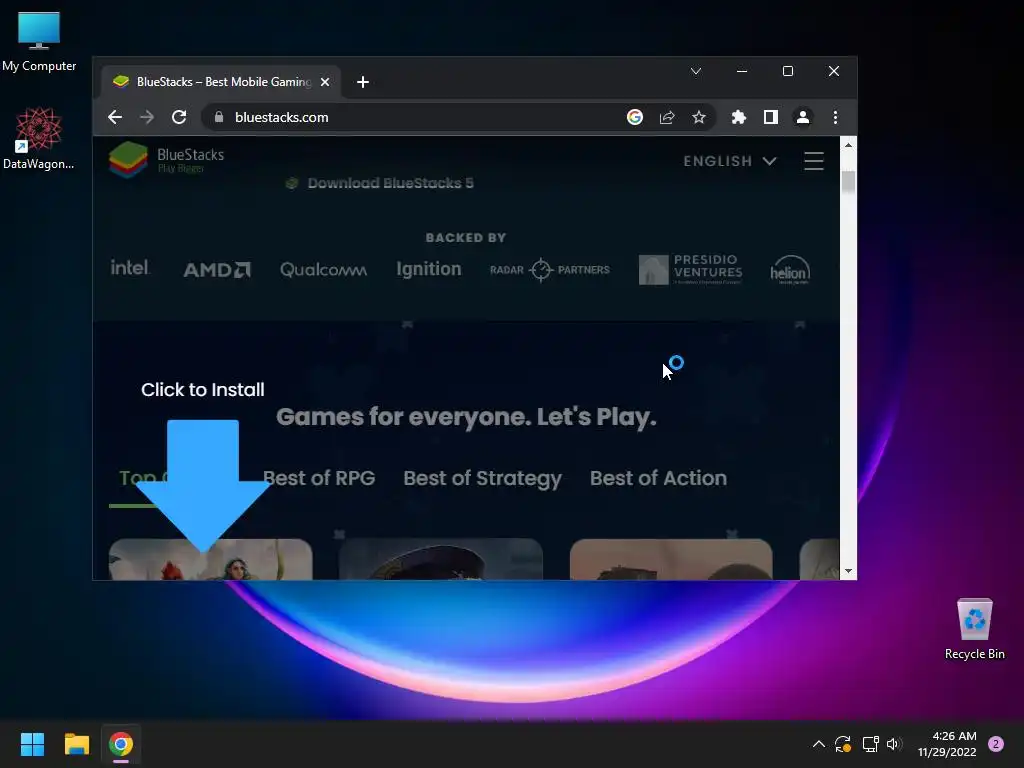Open the third game card thumbnail
The image size is (1024, 768).
tap(671, 560)
